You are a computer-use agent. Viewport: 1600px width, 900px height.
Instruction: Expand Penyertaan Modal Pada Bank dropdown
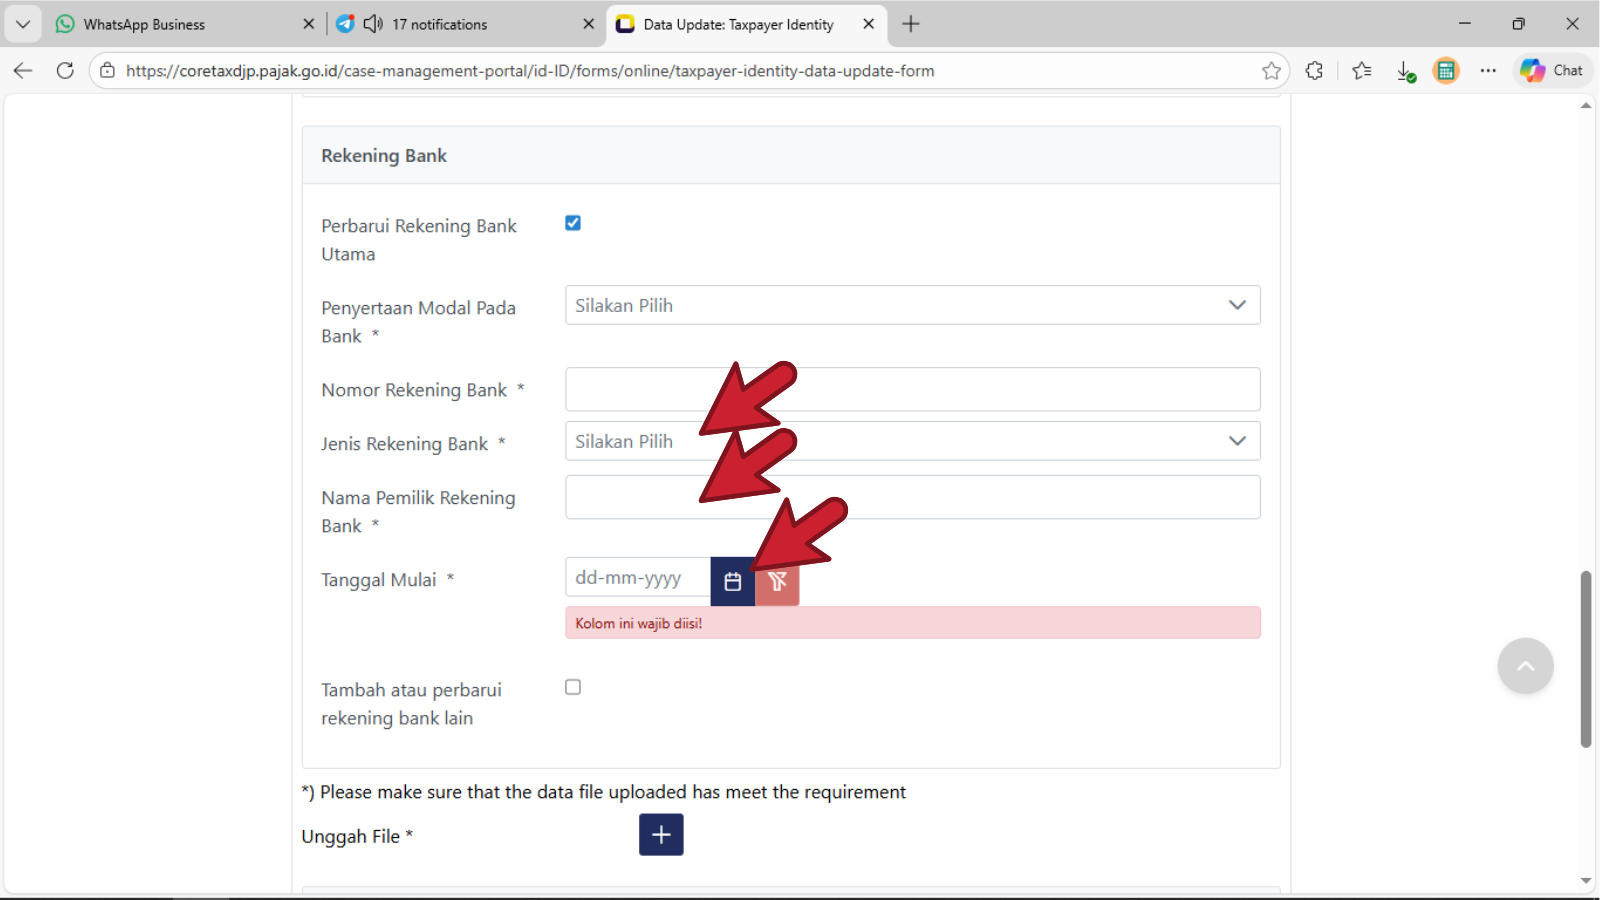[x=912, y=305]
